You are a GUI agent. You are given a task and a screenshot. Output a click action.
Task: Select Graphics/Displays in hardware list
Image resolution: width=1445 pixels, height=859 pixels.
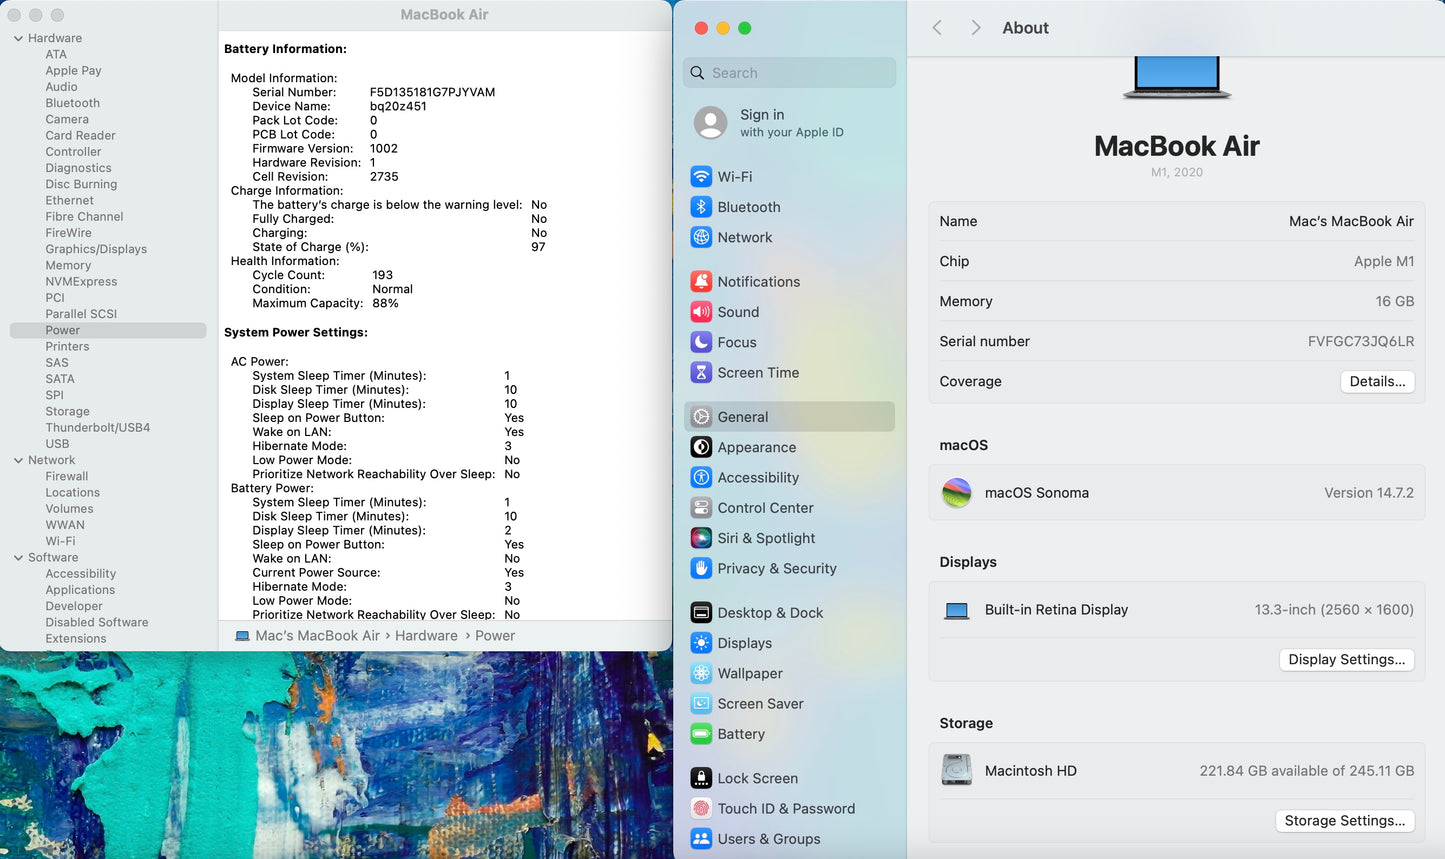[x=96, y=250]
